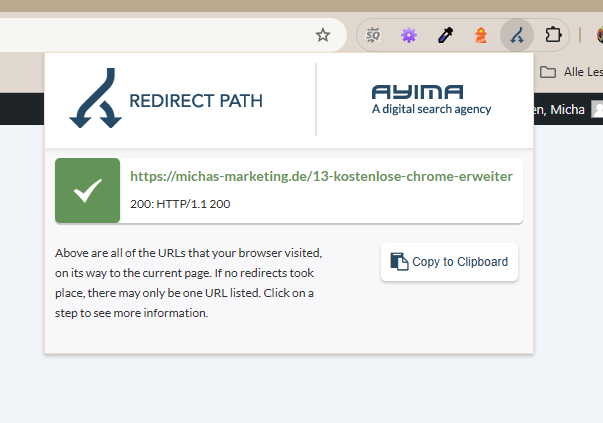Image resolution: width=603 pixels, height=423 pixels.
Task: Open the purple gear extension
Action: [409, 35]
